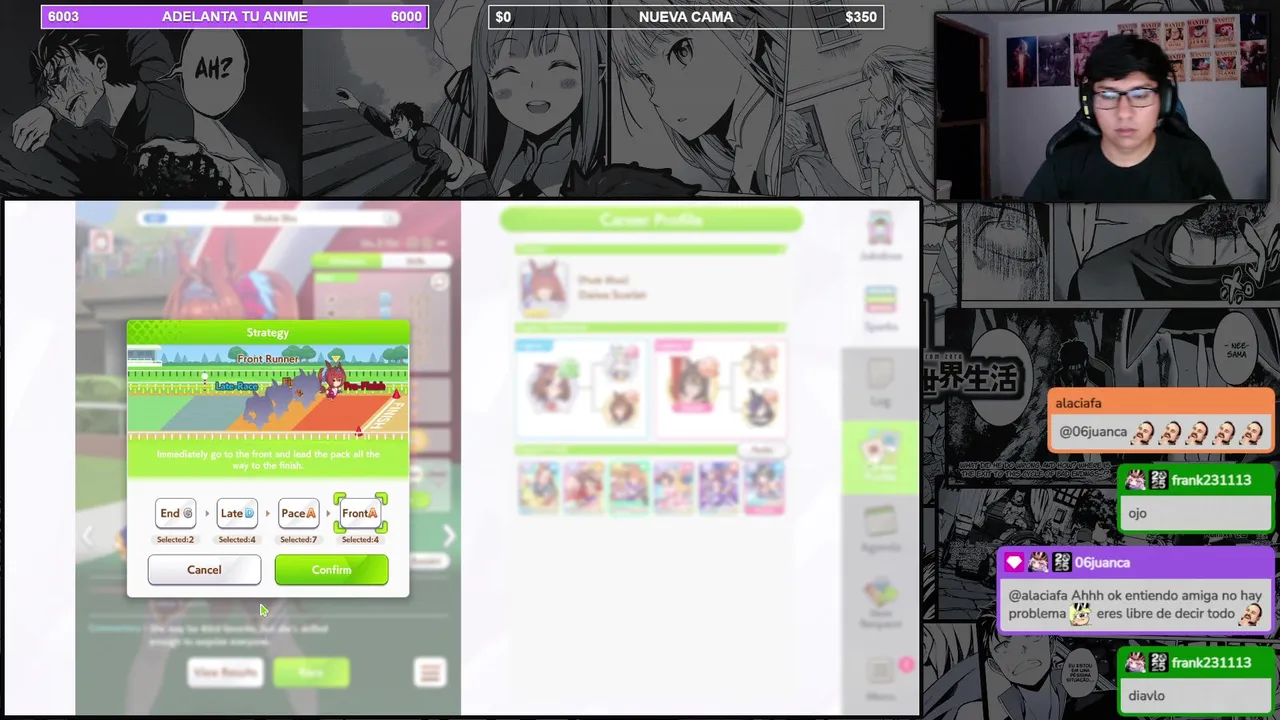Click the fourth support card thumbnail
This screenshot has width=1280, height=720.
click(x=674, y=486)
